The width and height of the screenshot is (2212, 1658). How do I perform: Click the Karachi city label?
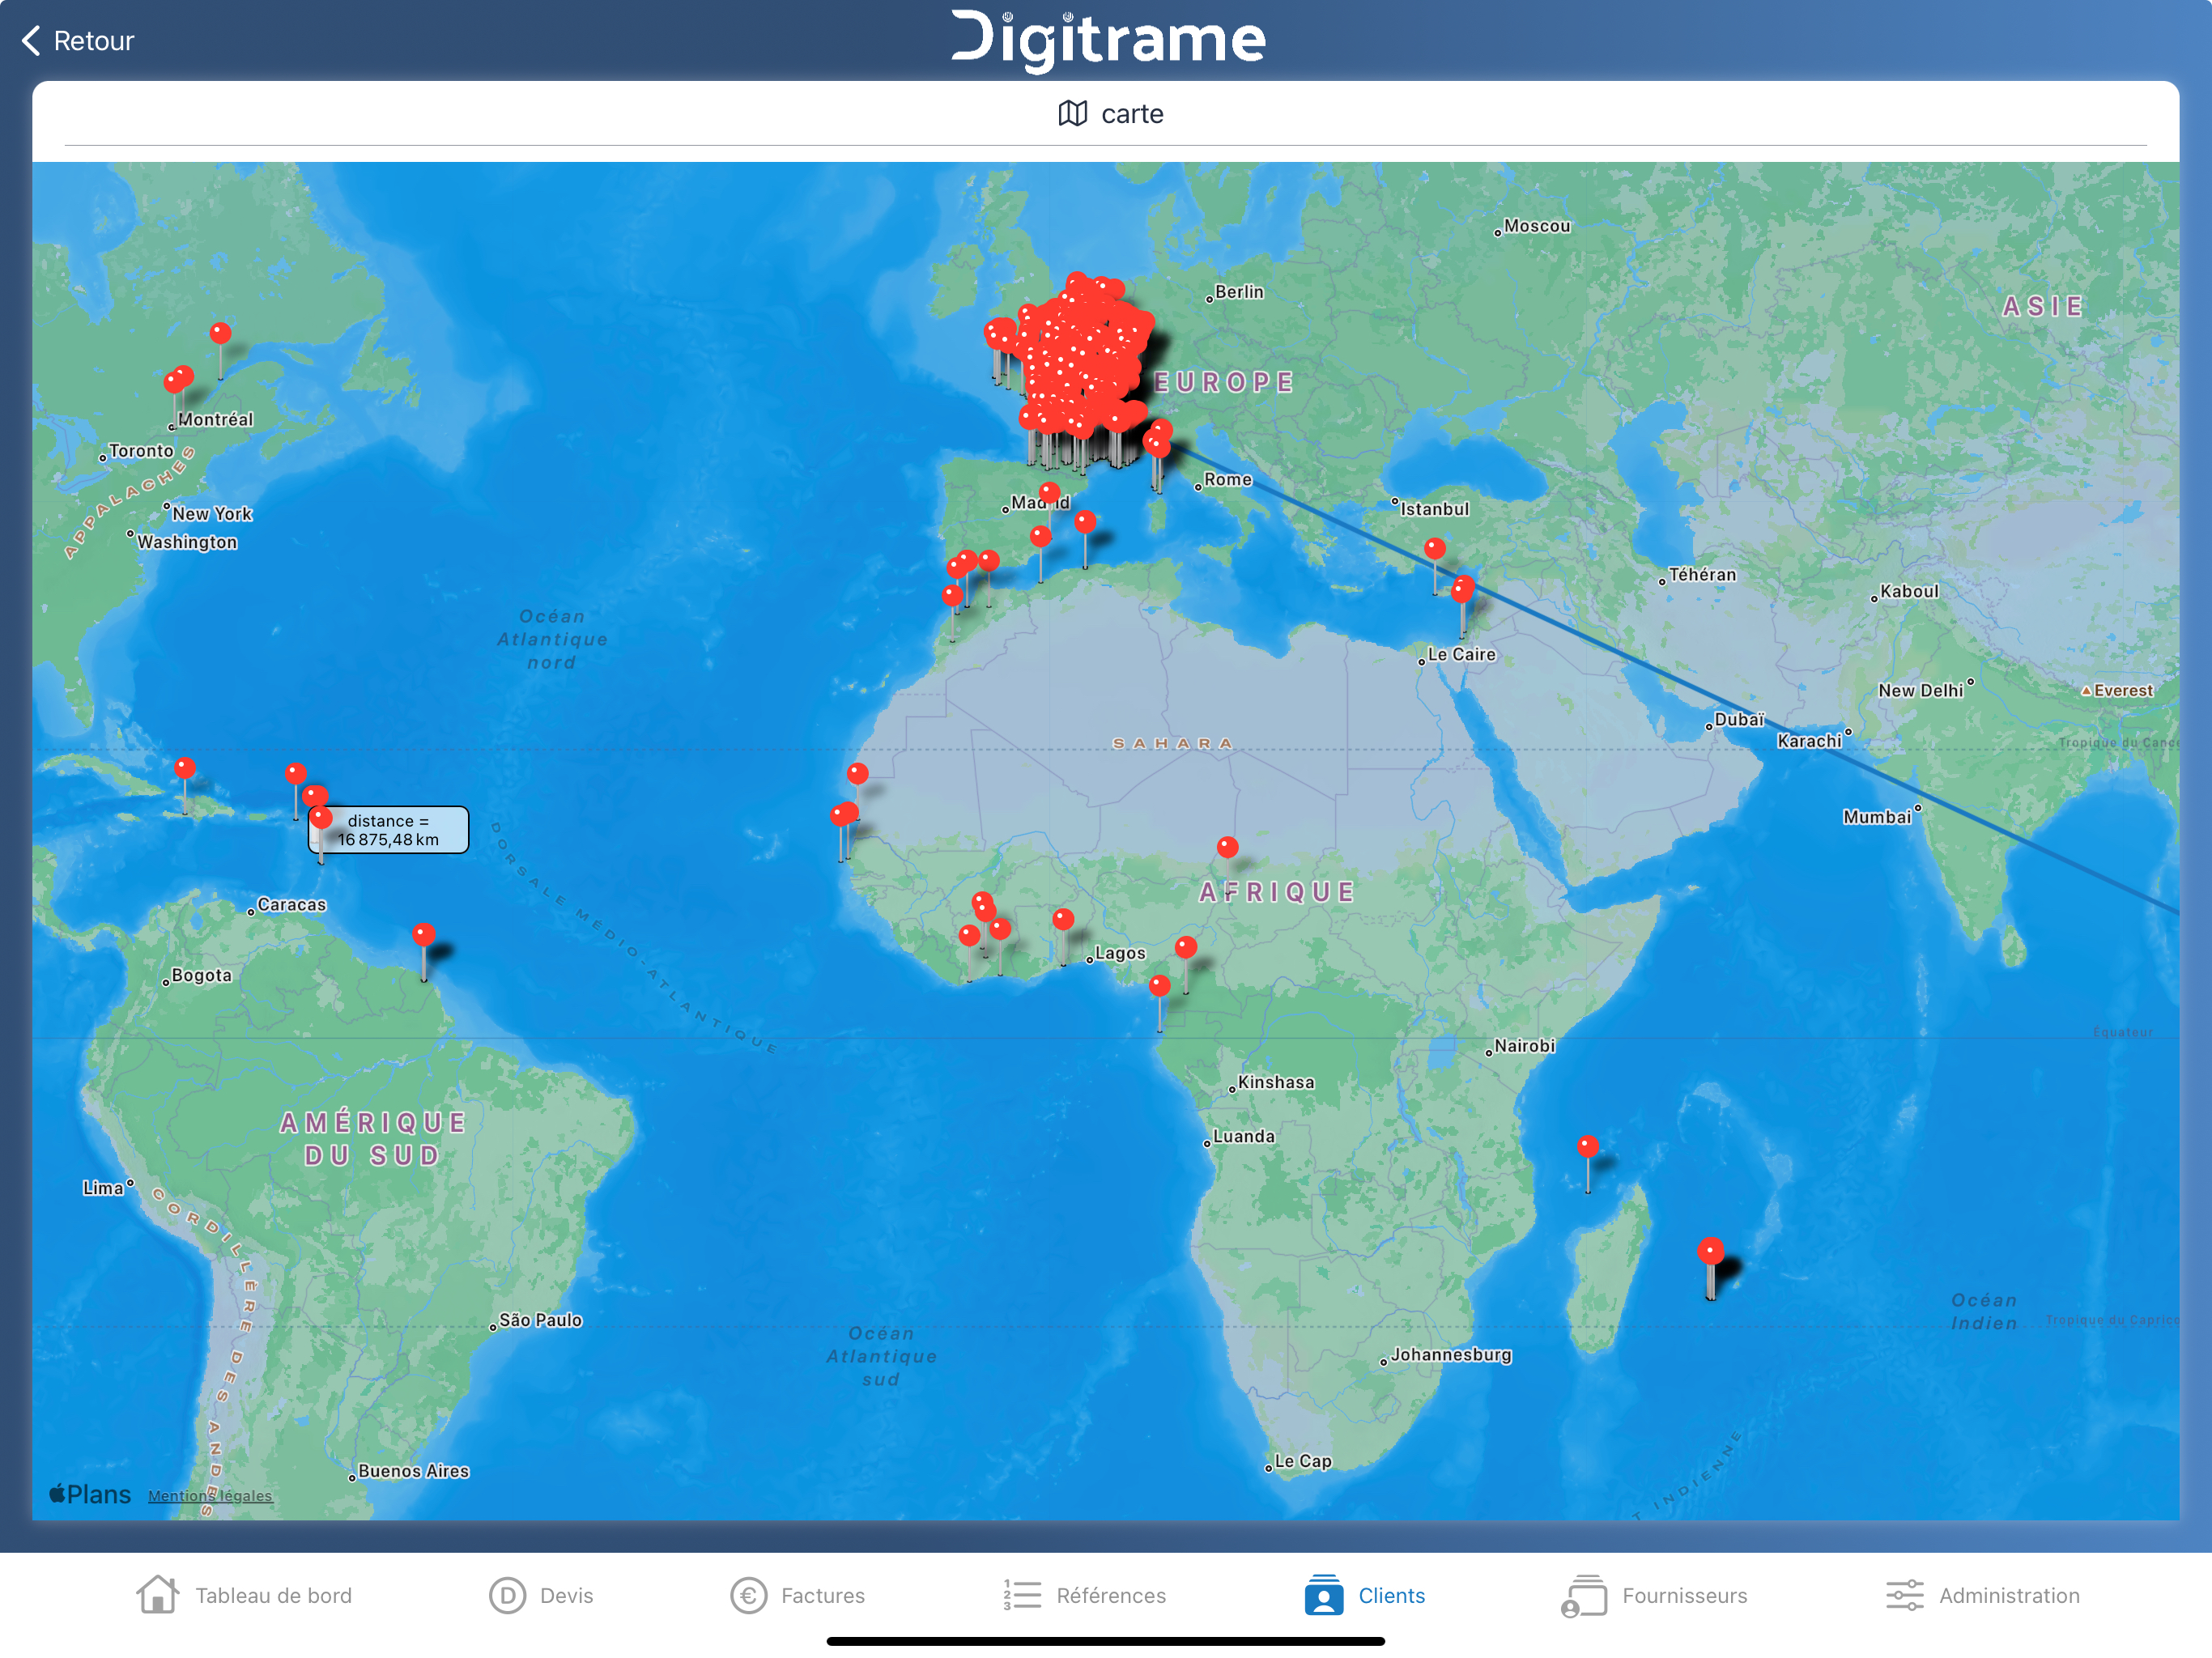click(x=1808, y=741)
